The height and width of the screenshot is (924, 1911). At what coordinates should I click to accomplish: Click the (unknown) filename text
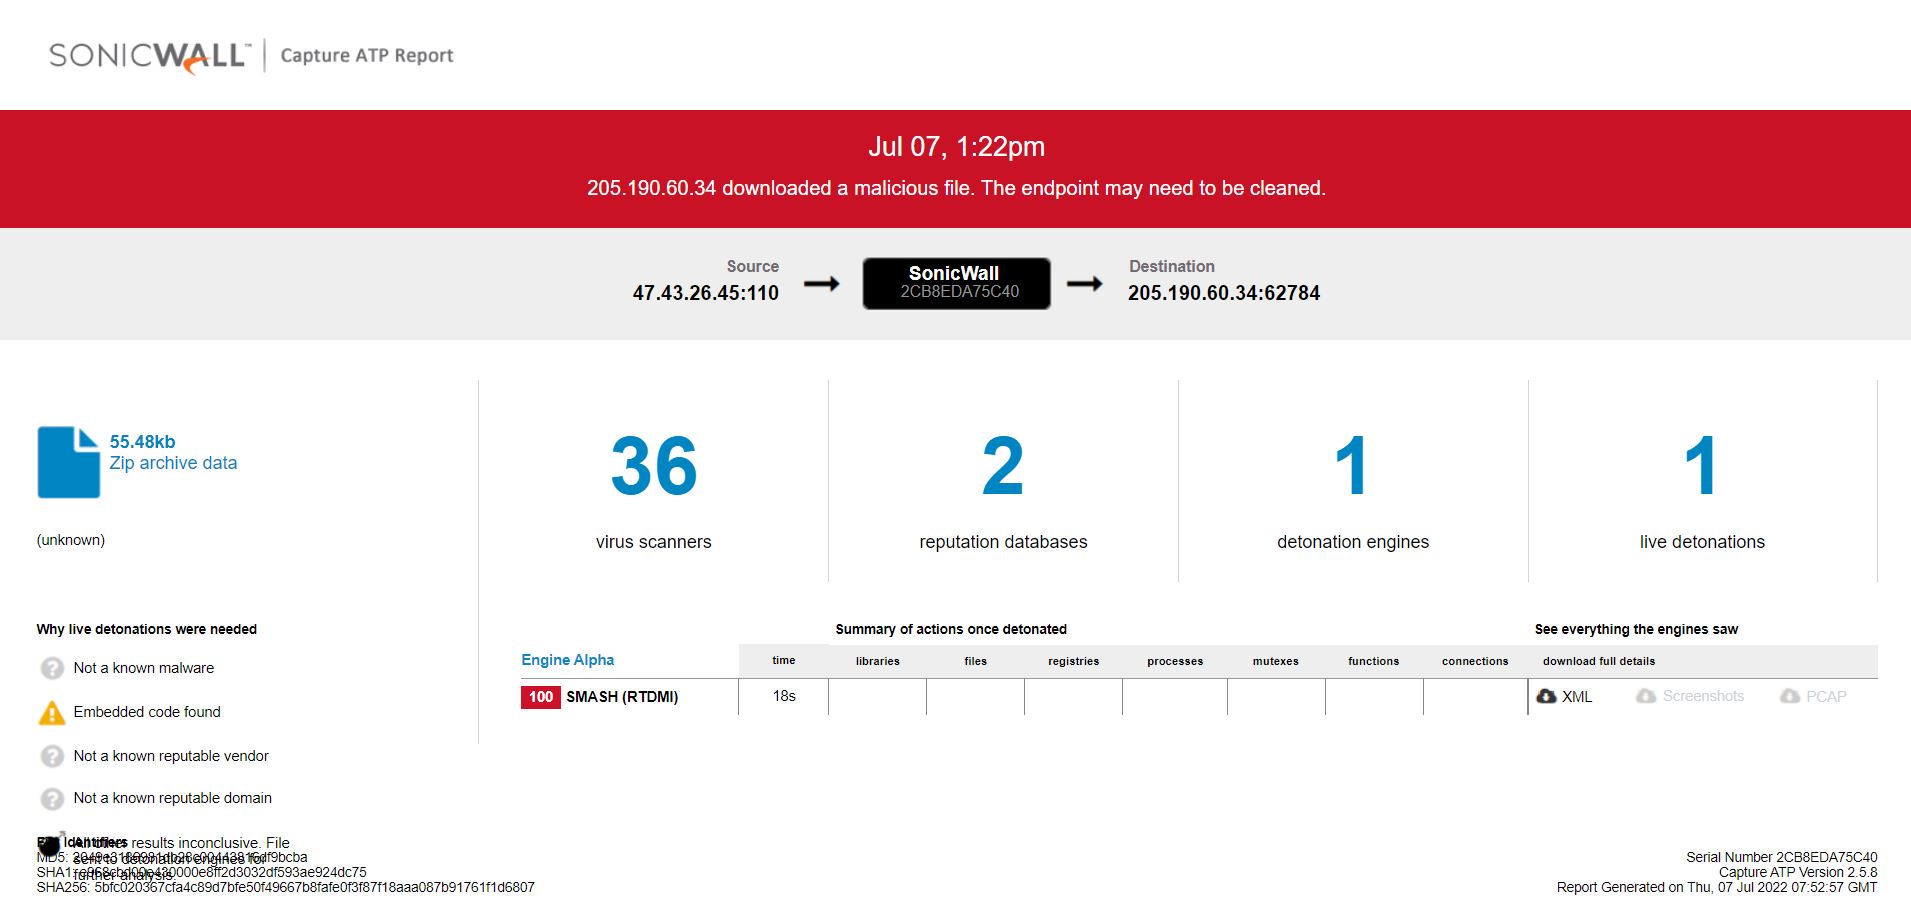71,540
